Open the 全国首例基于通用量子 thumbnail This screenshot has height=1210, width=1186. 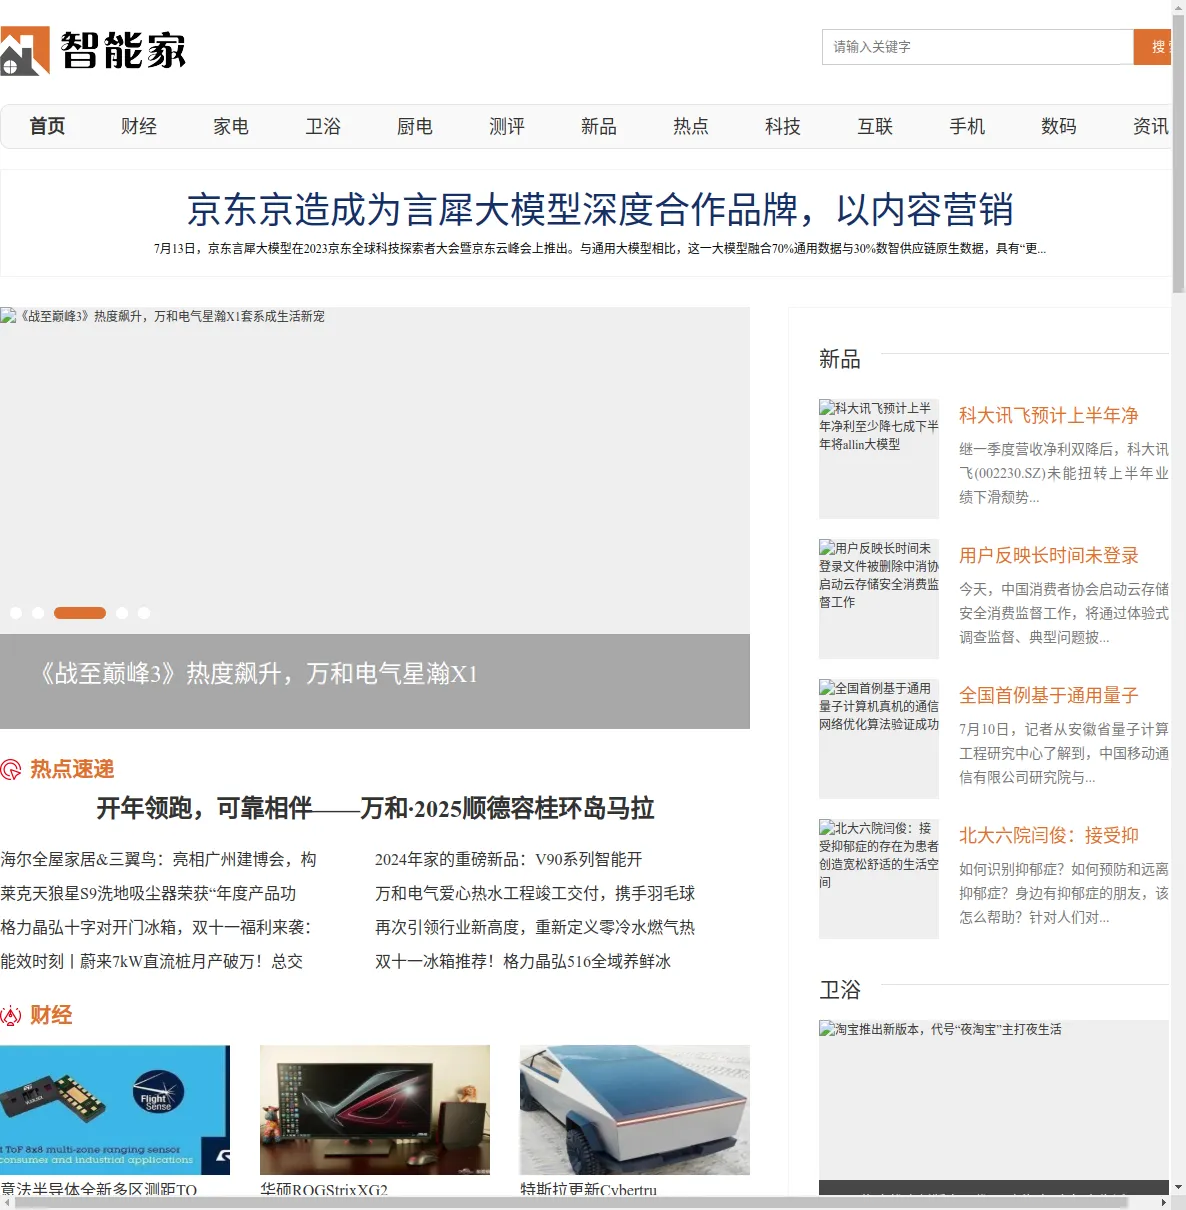pos(879,739)
